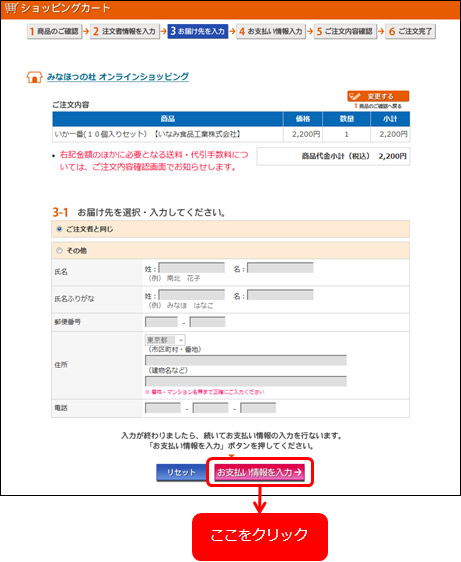The width and height of the screenshot is (461, 562).
Task: Click 商品のご確認へ戻る link
Action: pyautogui.click(x=378, y=106)
